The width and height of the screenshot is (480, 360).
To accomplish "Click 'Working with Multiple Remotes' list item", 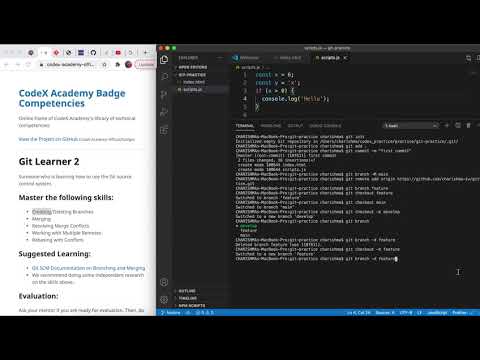I will [x=66, y=233].
